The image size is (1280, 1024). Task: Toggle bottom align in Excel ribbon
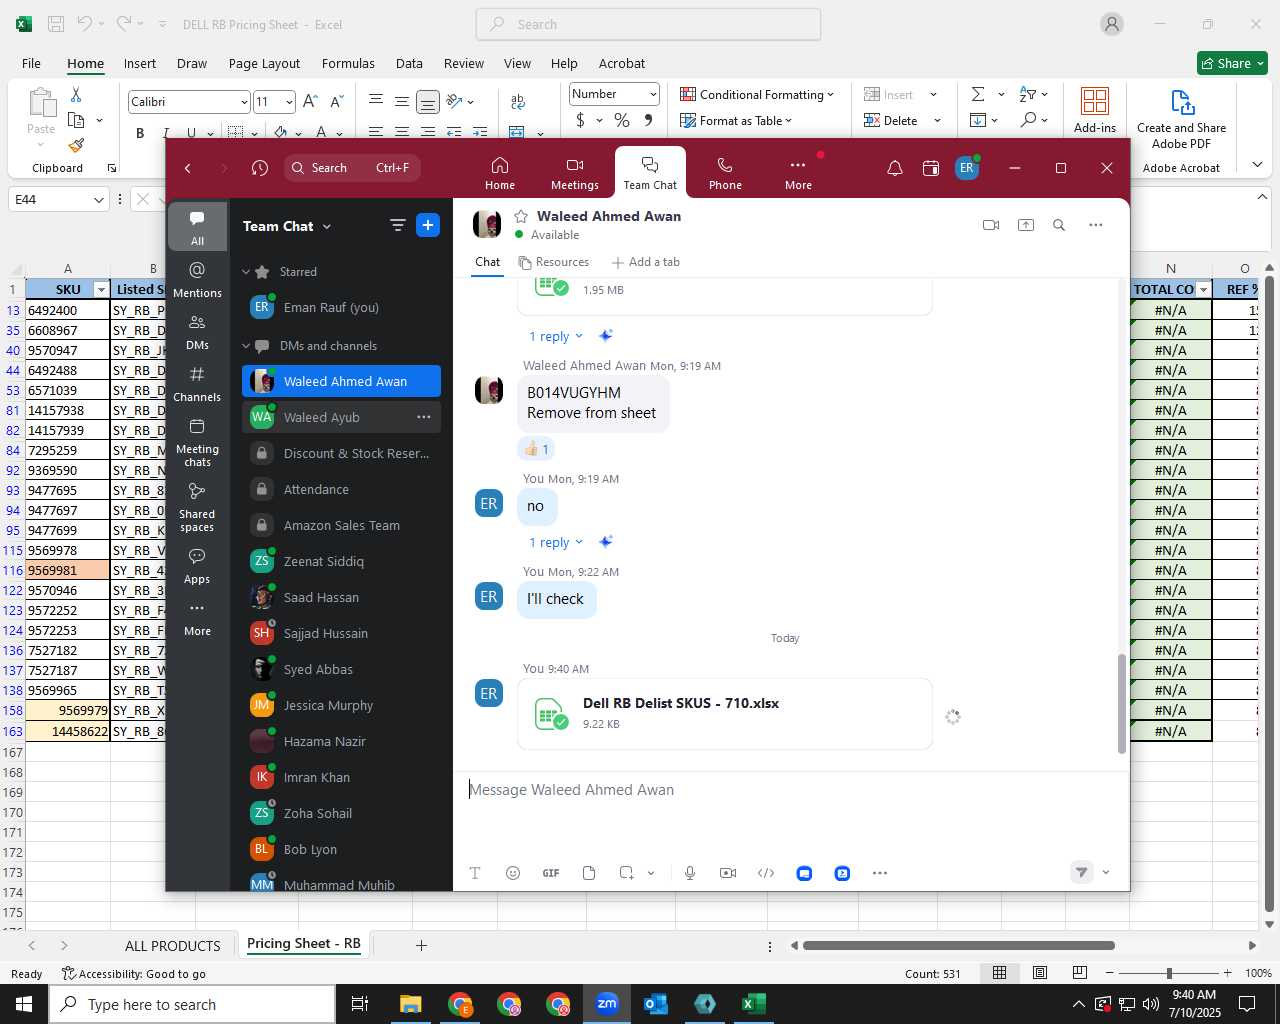tap(428, 101)
